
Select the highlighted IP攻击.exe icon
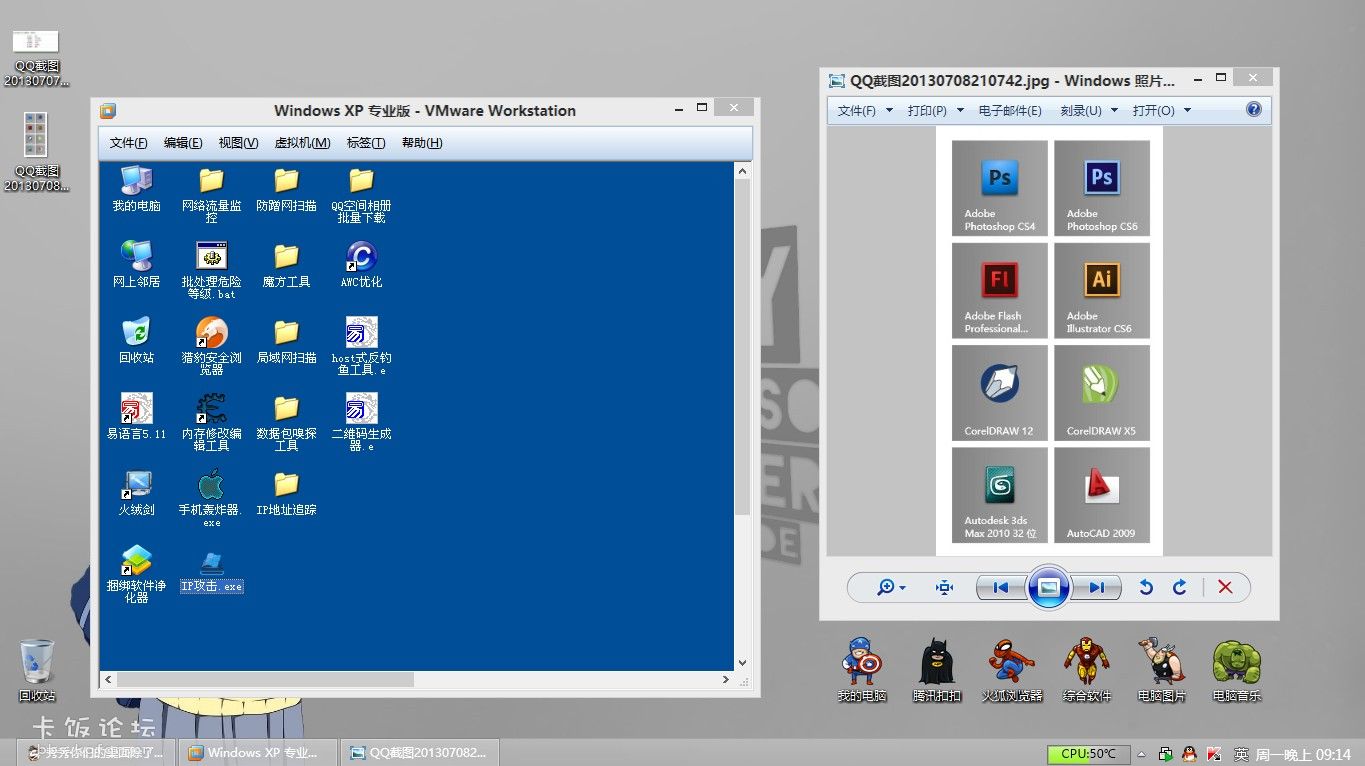pos(211,570)
